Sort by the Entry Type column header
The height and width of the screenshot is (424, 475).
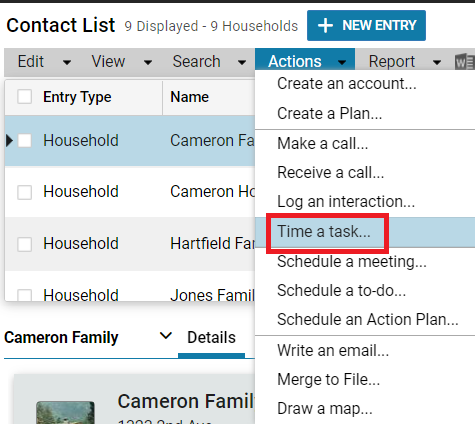click(77, 97)
